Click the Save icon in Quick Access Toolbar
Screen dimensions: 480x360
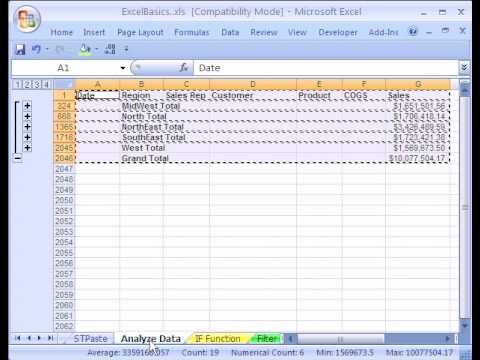click(x=20, y=49)
